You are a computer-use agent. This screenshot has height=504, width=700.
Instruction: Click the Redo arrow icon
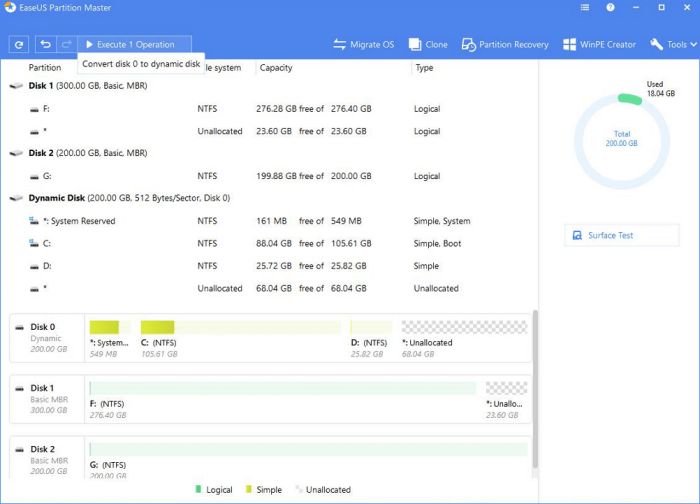[67, 45]
